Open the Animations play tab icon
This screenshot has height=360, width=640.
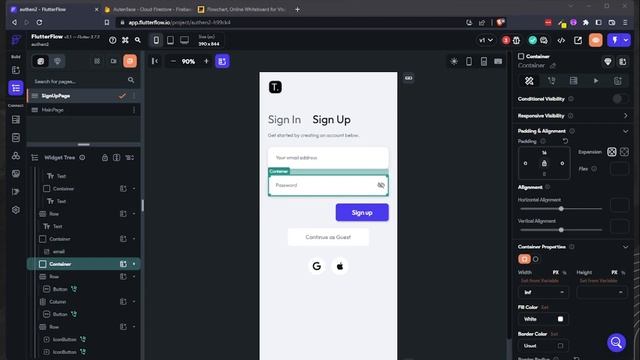coord(596,81)
